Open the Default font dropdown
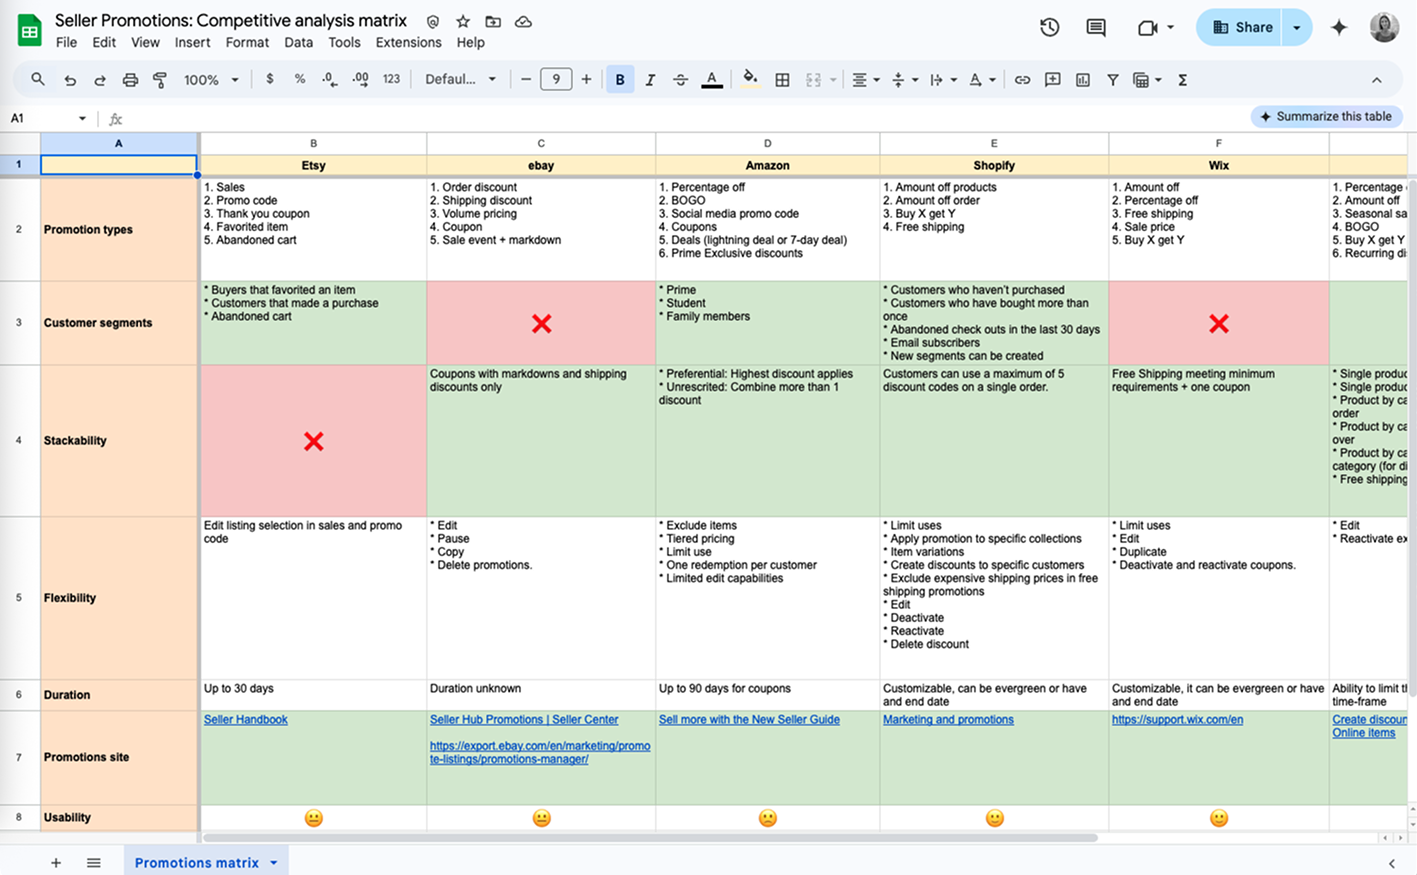 point(460,79)
